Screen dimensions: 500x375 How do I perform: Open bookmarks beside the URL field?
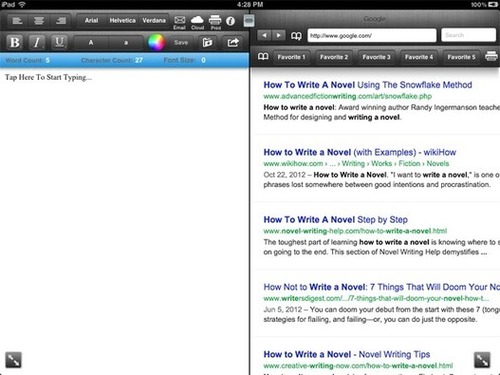pos(296,36)
